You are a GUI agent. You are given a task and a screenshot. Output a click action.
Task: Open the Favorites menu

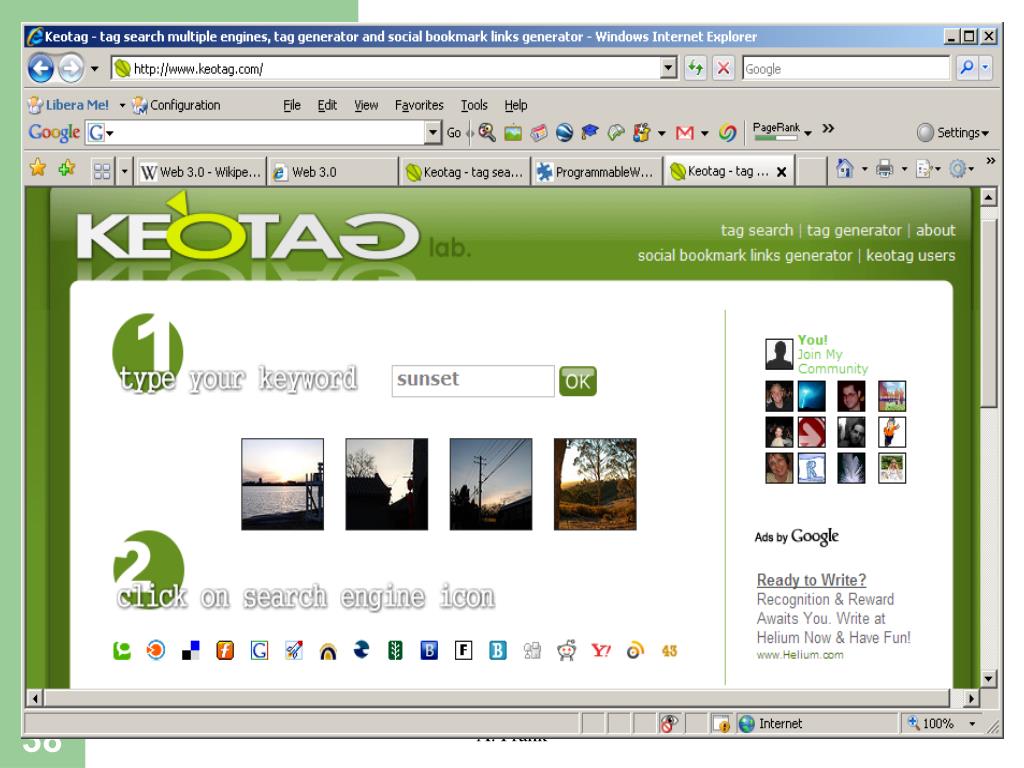(x=419, y=105)
